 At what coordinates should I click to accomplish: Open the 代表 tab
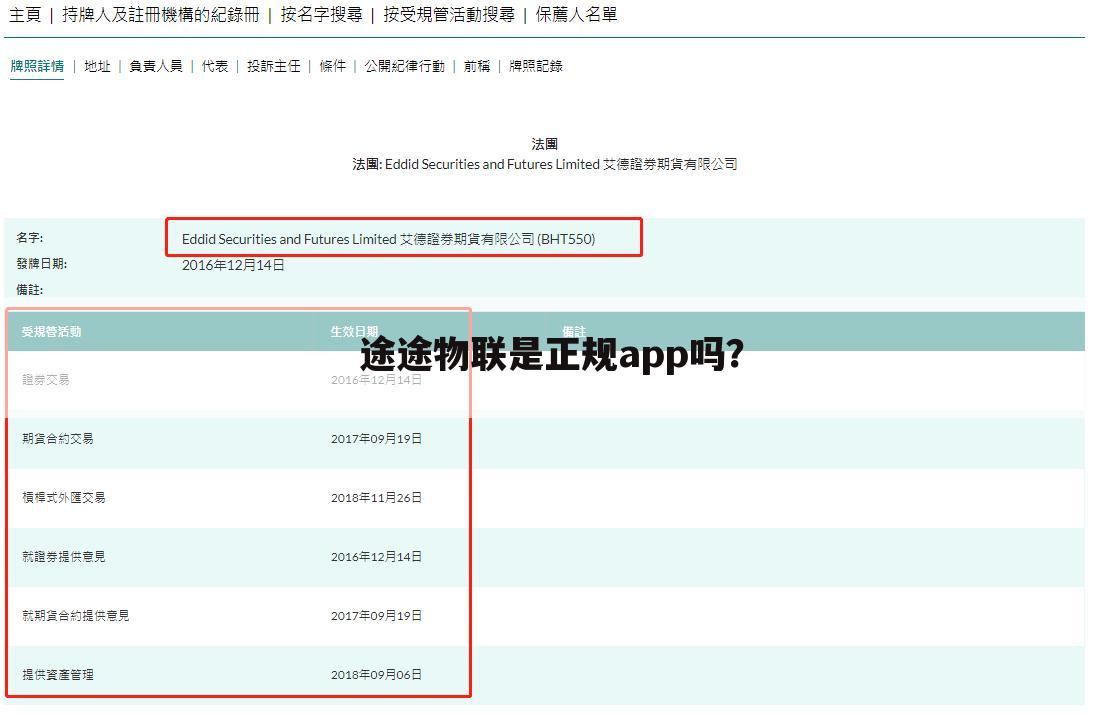click(x=215, y=66)
